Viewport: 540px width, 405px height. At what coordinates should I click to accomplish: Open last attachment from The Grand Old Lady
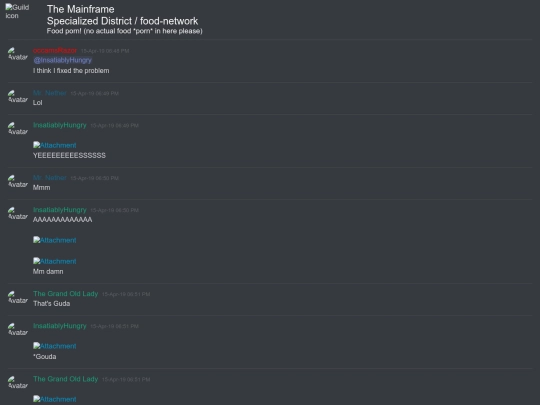[55, 399]
